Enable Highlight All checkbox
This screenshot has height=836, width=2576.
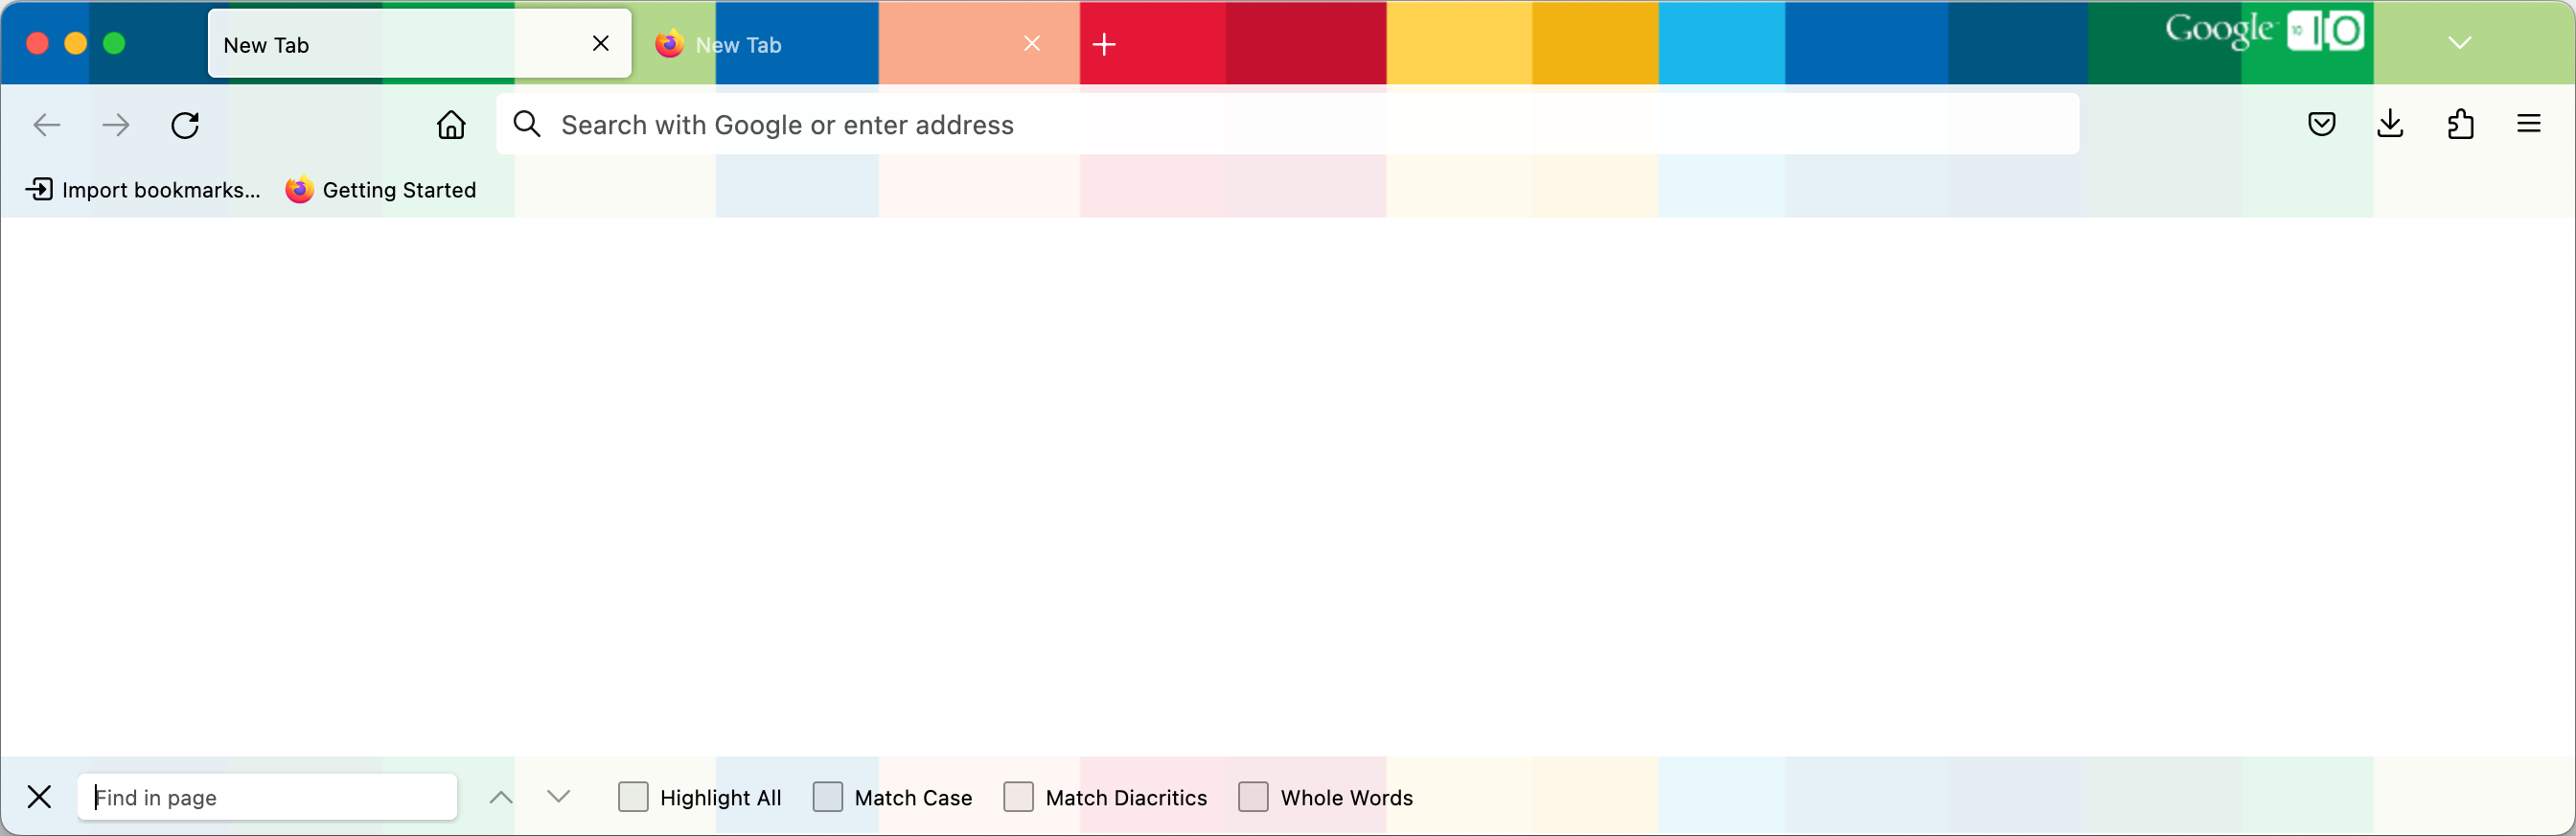[x=633, y=797]
